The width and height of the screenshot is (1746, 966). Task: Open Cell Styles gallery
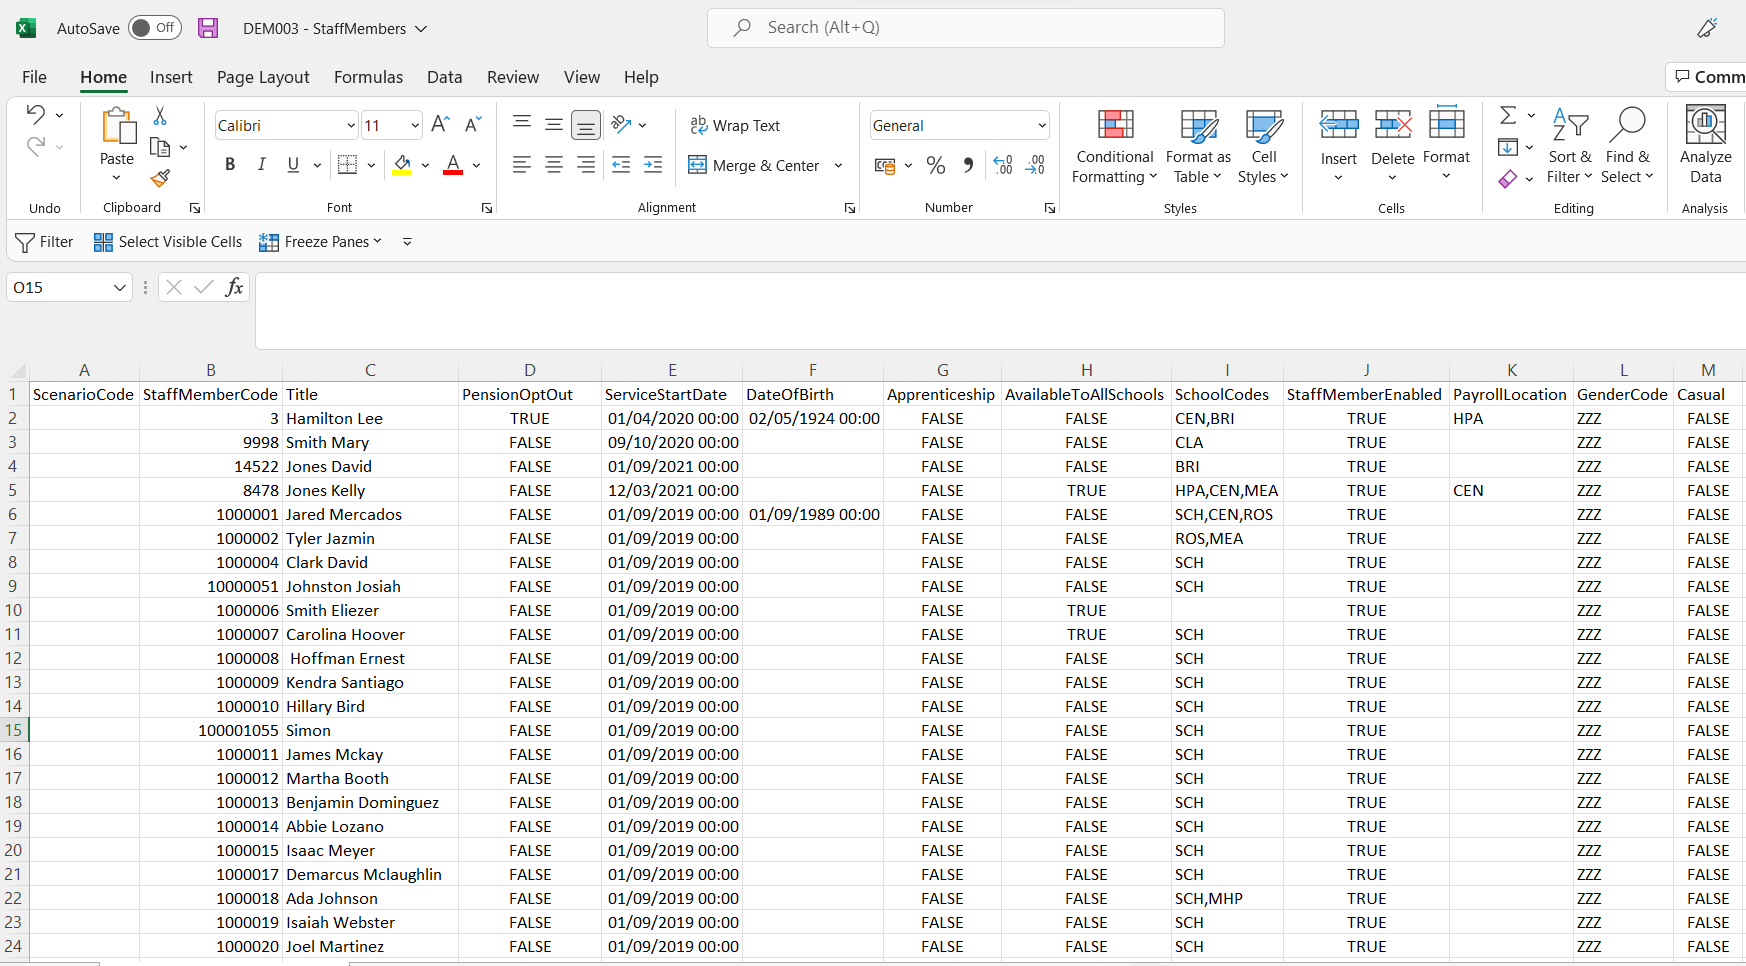coord(1264,146)
